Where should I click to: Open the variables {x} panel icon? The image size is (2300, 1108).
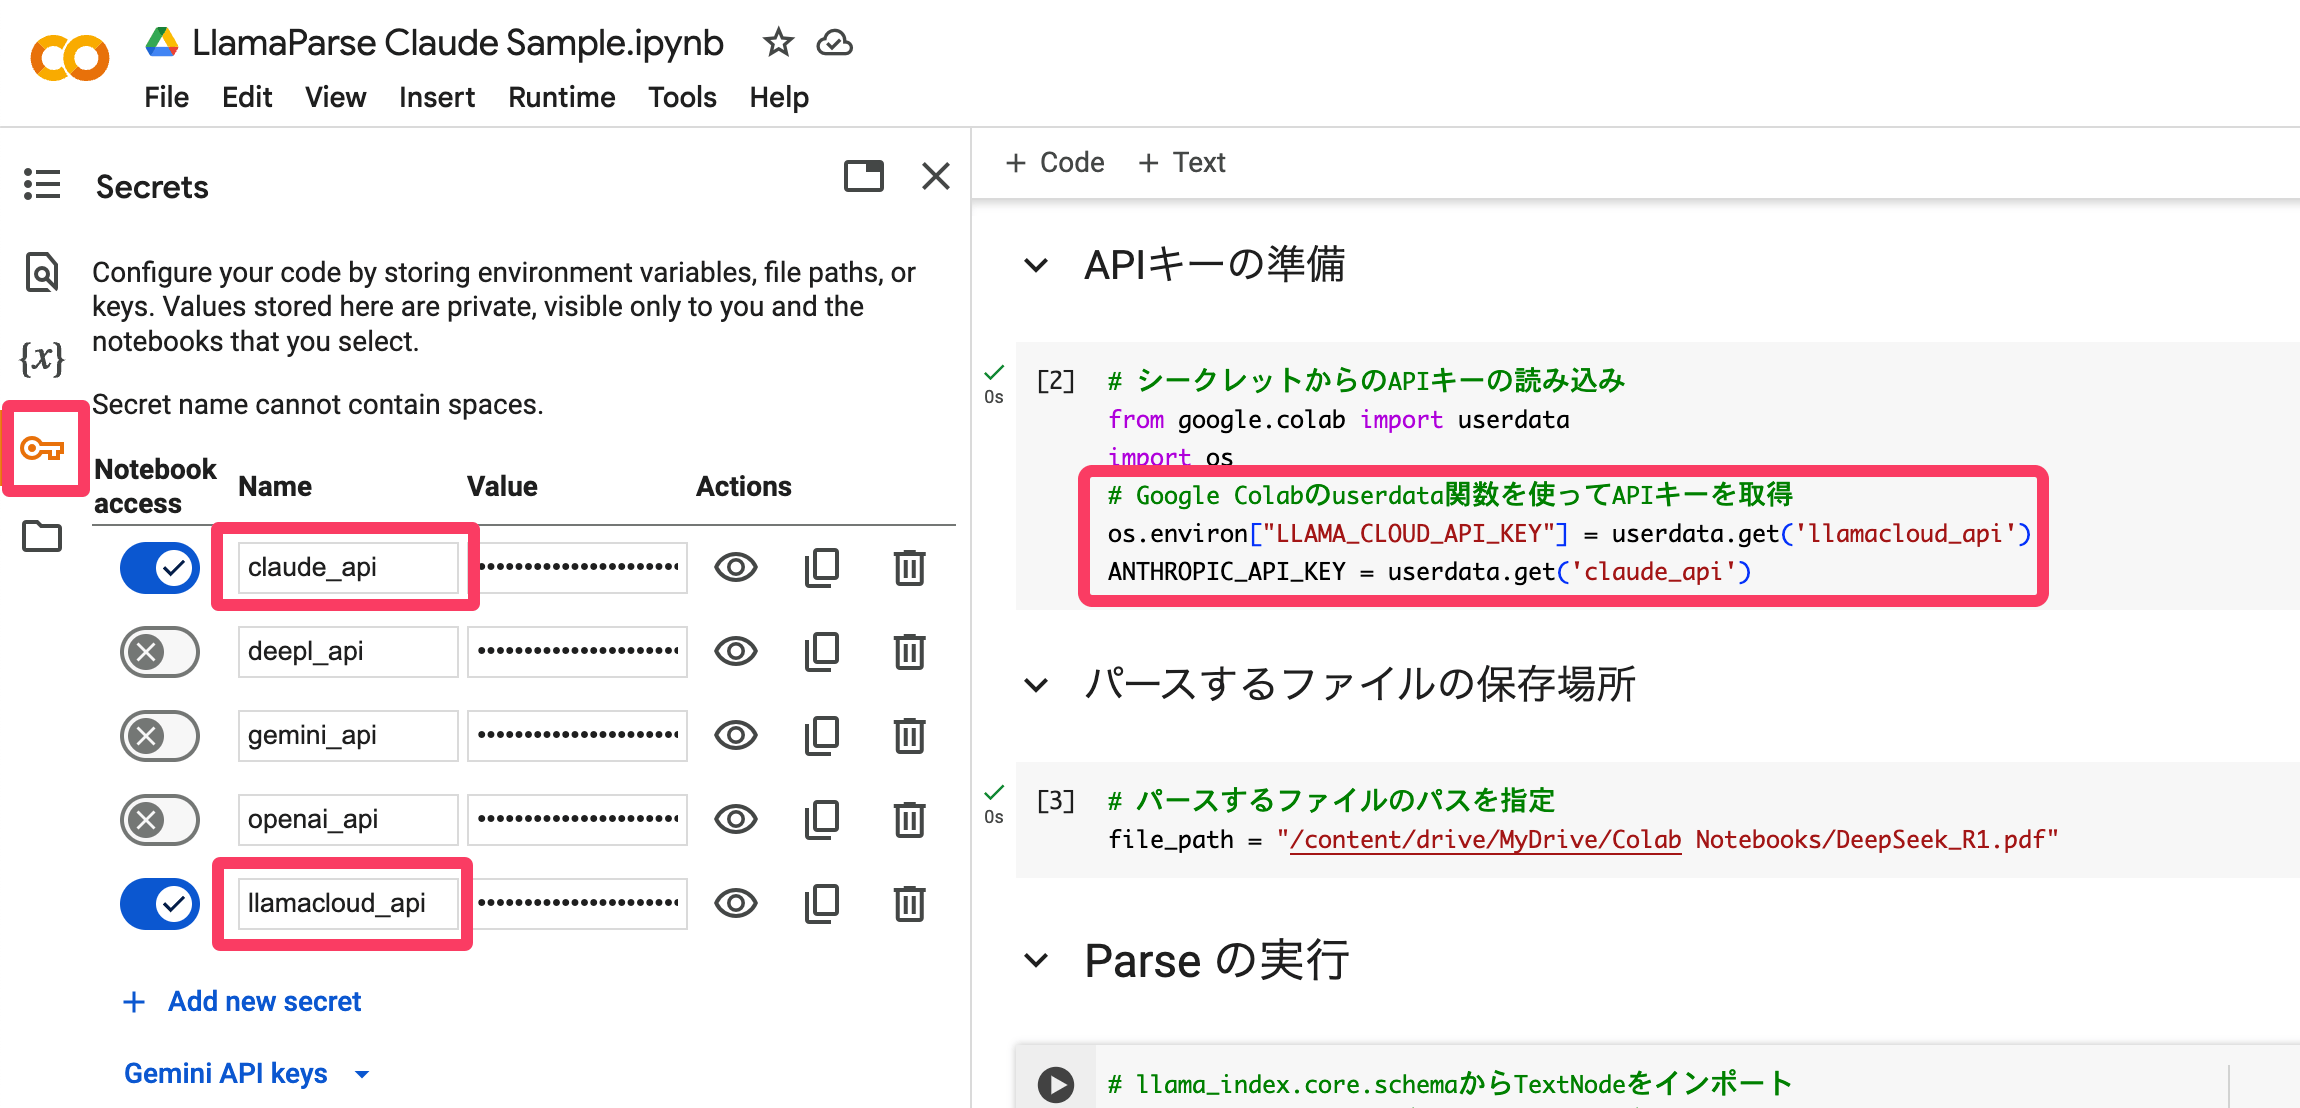(x=42, y=357)
